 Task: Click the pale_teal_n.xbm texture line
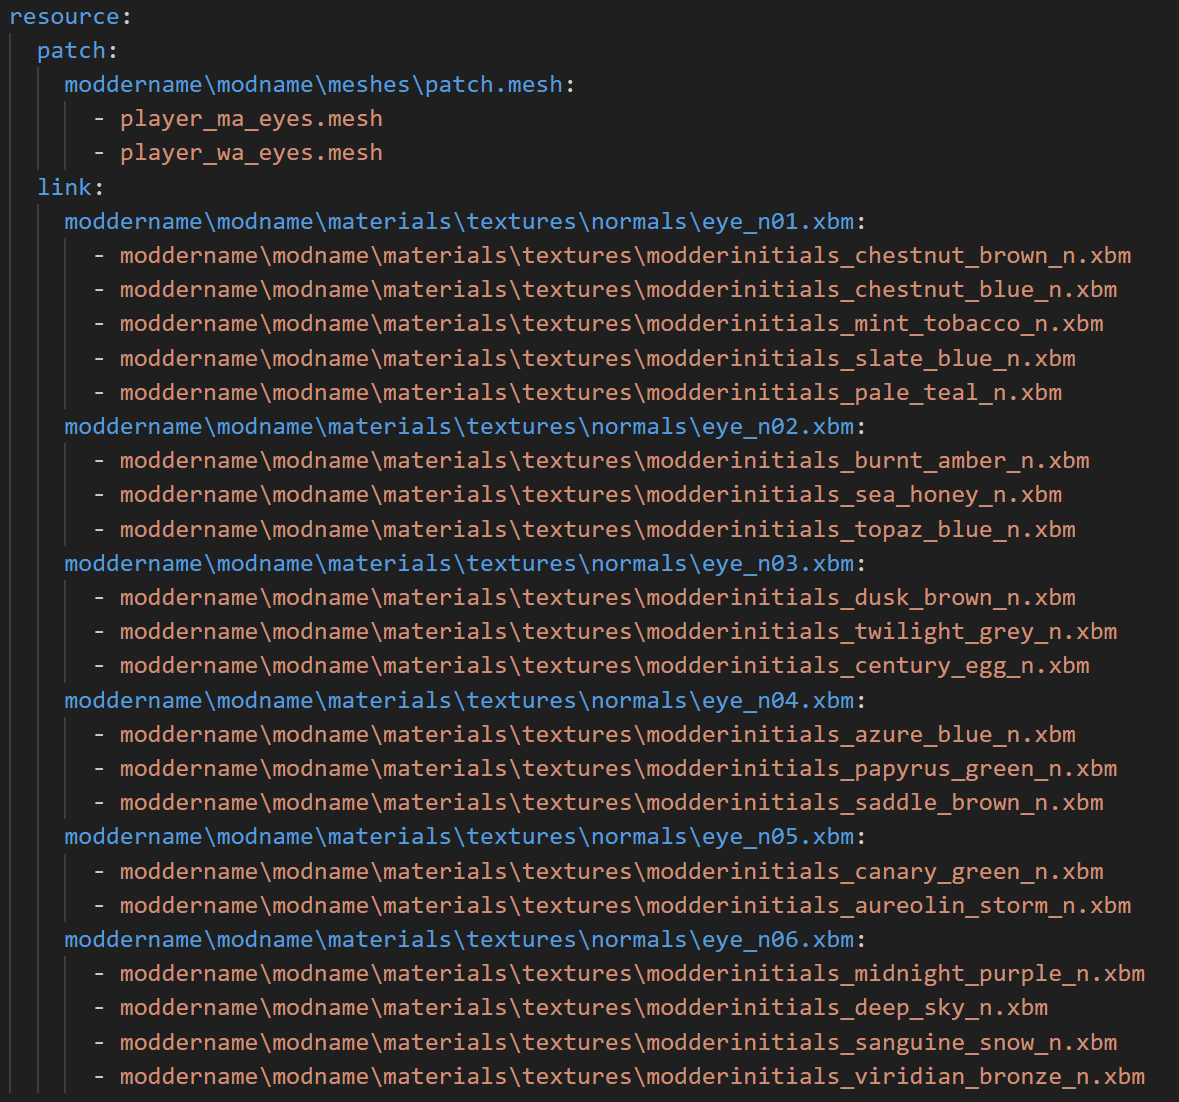pyautogui.click(x=590, y=393)
